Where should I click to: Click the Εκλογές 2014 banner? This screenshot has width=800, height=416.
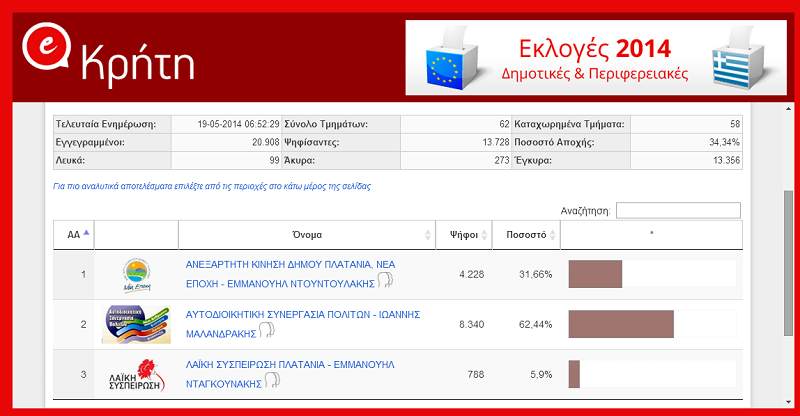[x=596, y=58]
